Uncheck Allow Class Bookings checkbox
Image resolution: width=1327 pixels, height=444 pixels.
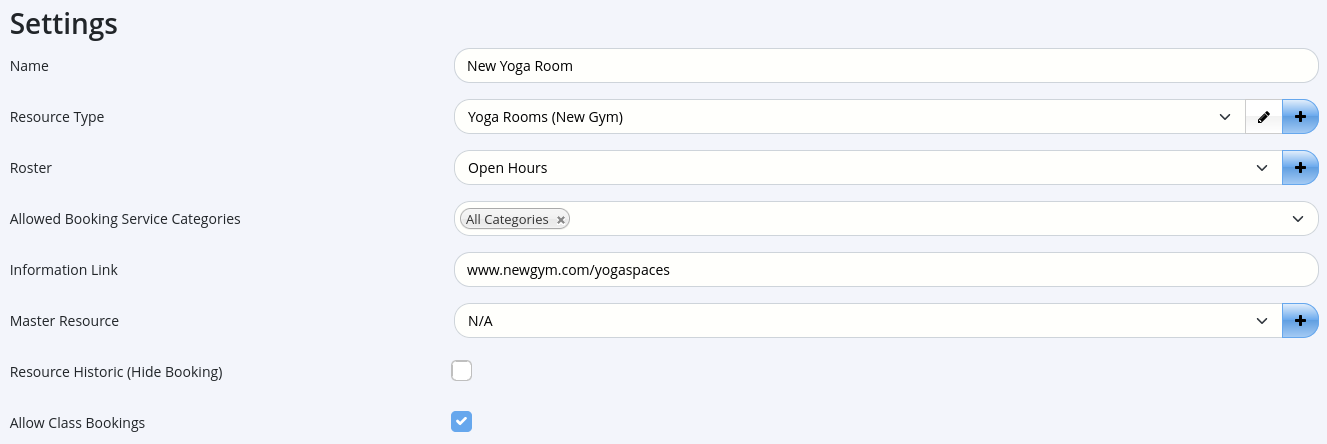pos(461,422)
